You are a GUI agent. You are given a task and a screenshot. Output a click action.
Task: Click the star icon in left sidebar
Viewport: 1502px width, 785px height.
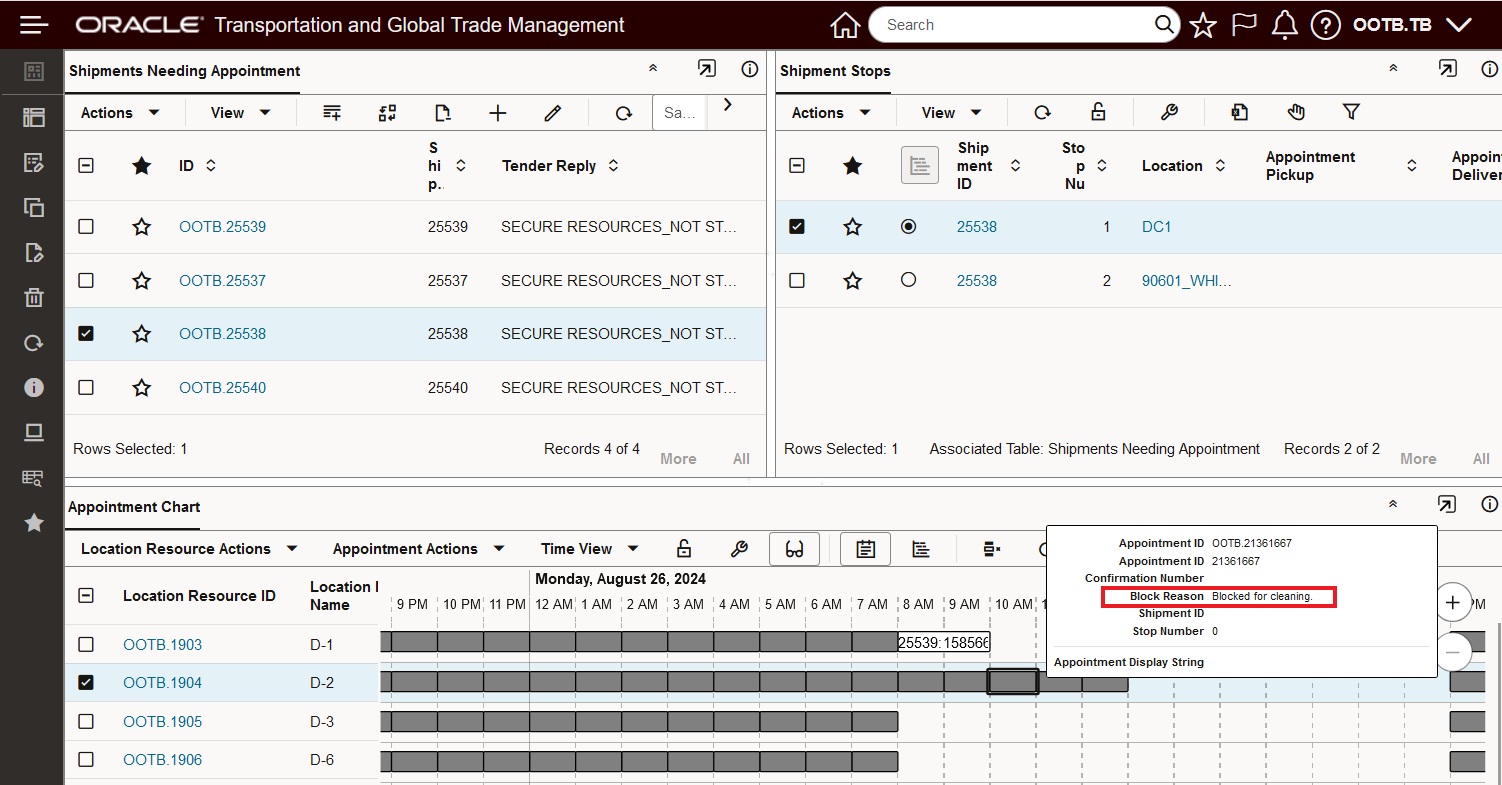(x=34, y=522)
